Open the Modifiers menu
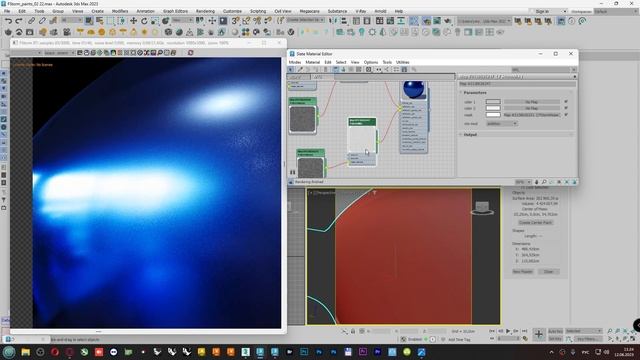Viewport: 640px width, 360px height. [x=120, y=11]
